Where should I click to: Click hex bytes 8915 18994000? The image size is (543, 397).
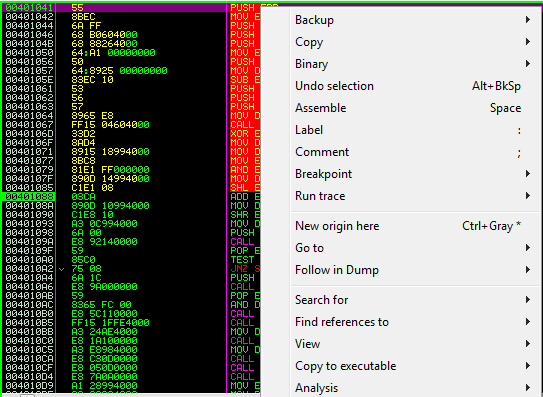pos(110,152)
